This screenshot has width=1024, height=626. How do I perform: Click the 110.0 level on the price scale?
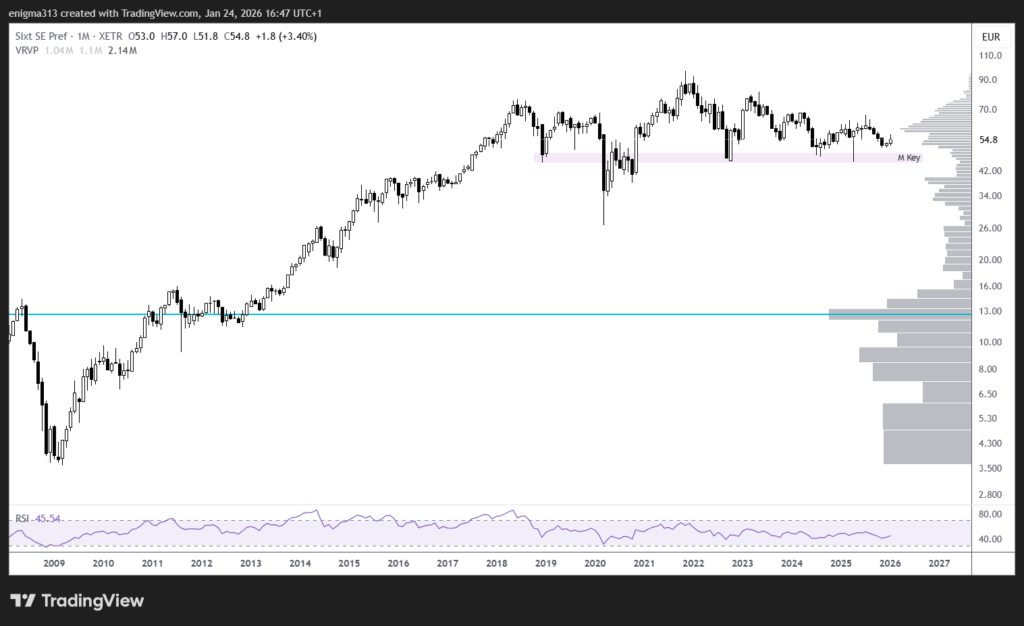point(991,56)
